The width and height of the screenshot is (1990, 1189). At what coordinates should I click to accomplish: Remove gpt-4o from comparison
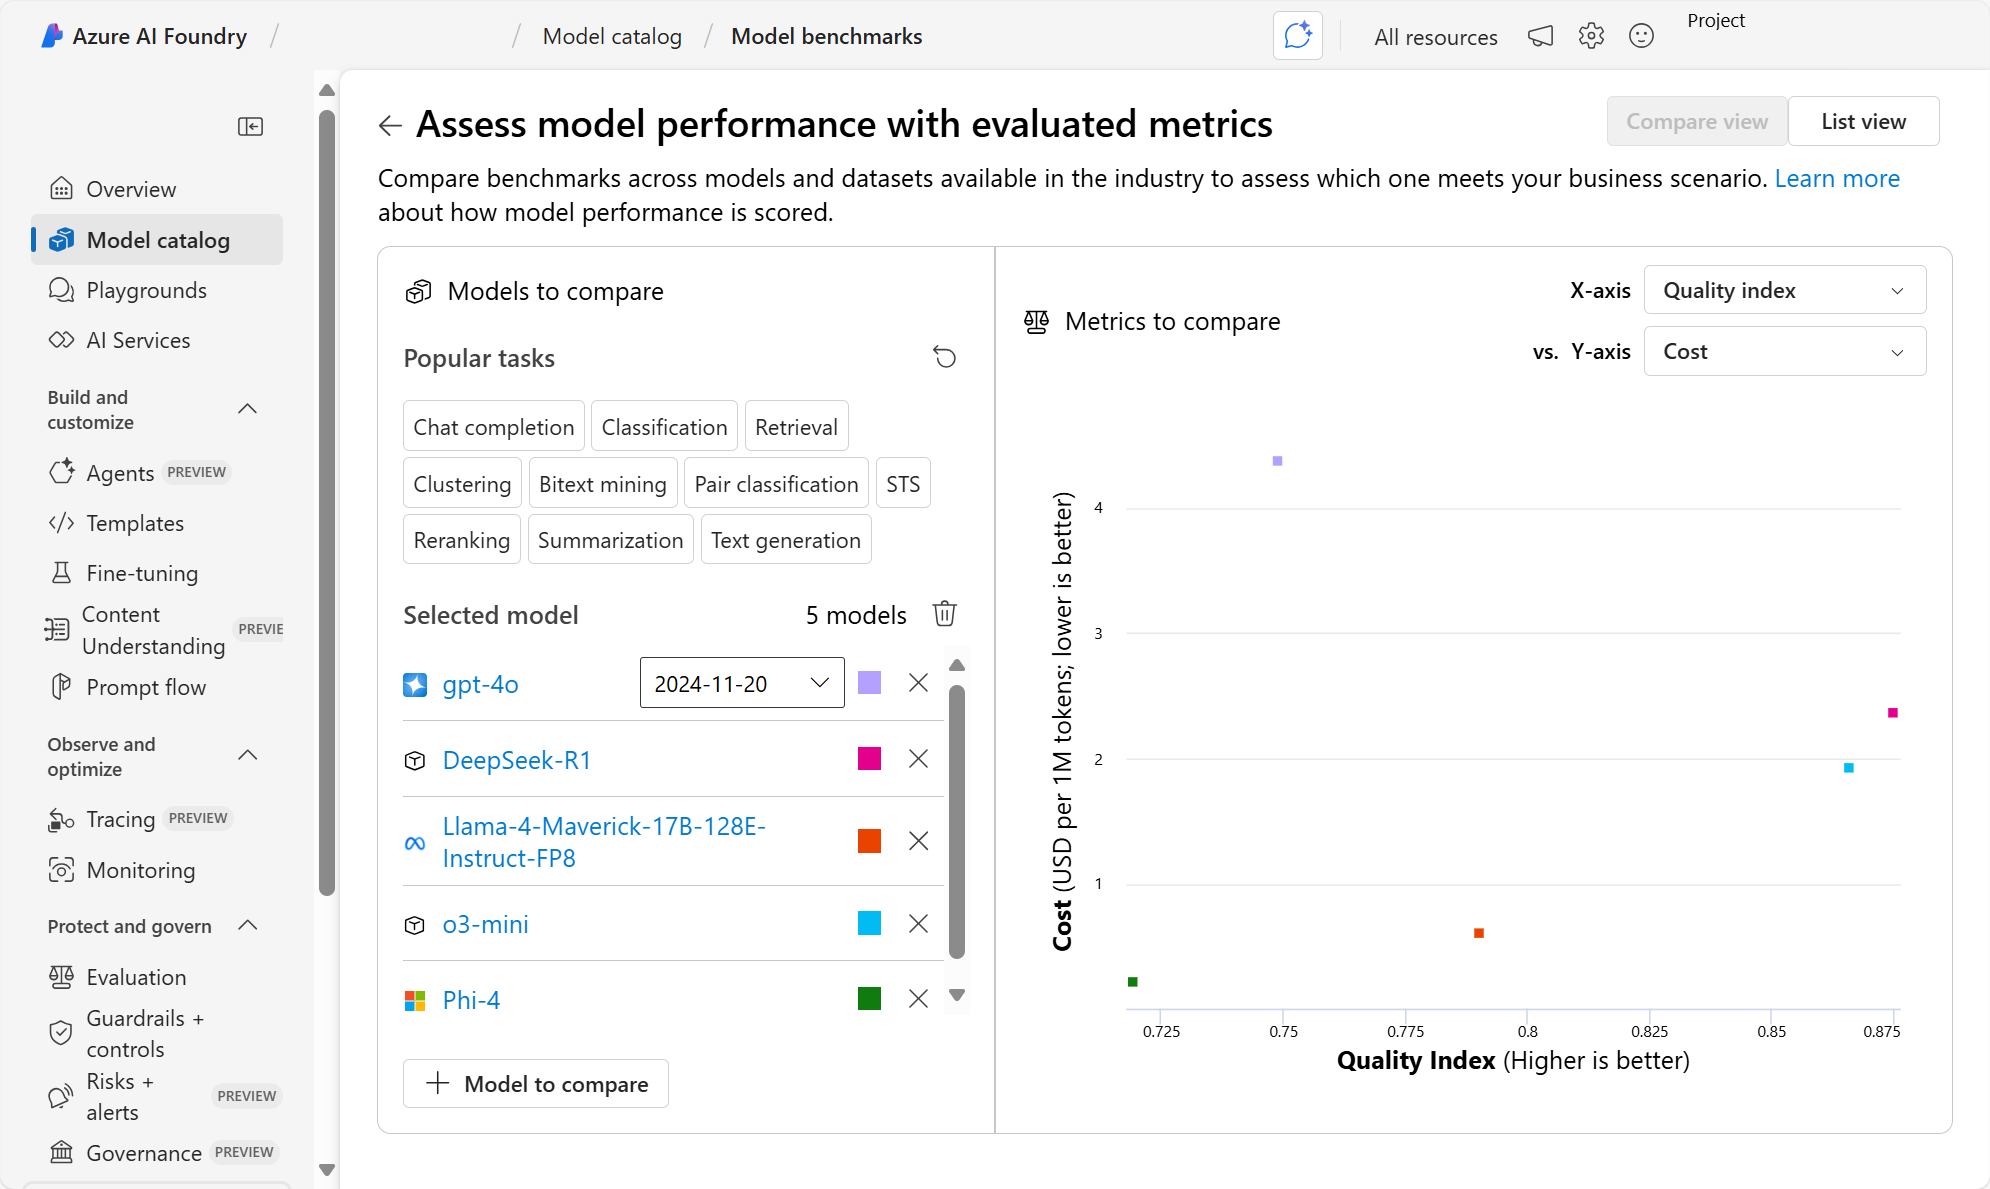(918, 683)
